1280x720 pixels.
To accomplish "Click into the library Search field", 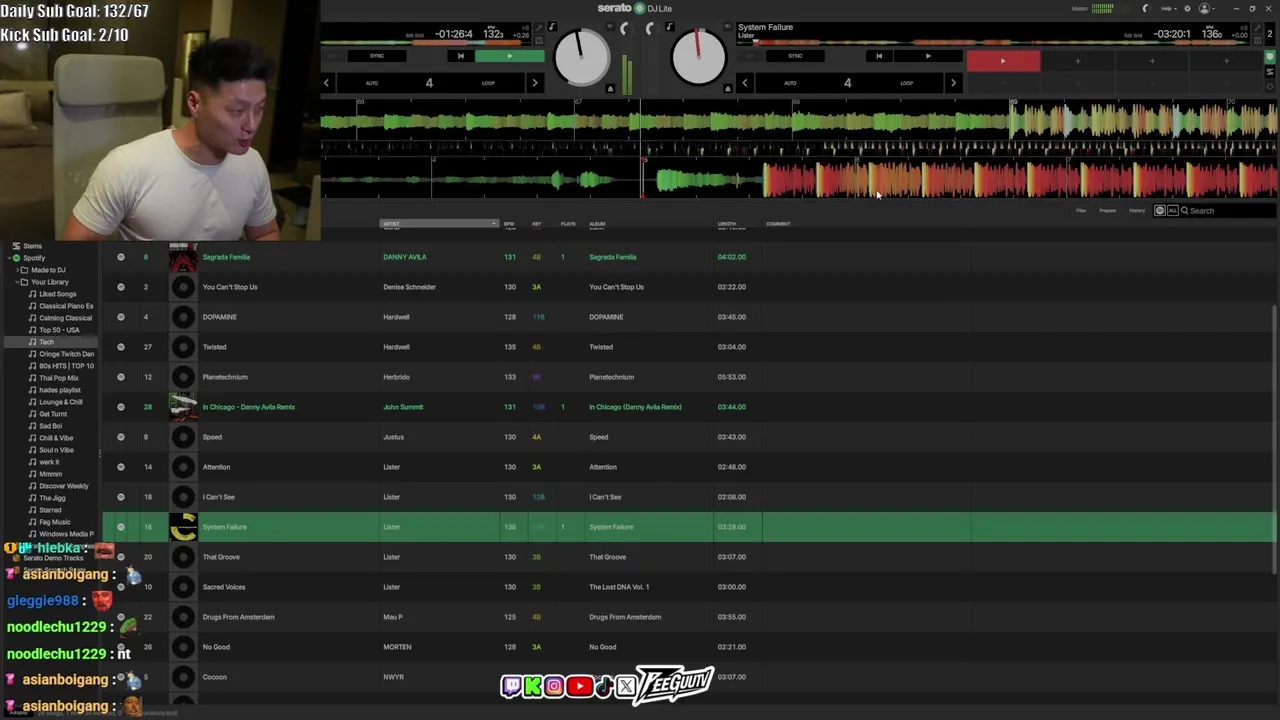I will pyautogui.click(x=1230, y=211).
